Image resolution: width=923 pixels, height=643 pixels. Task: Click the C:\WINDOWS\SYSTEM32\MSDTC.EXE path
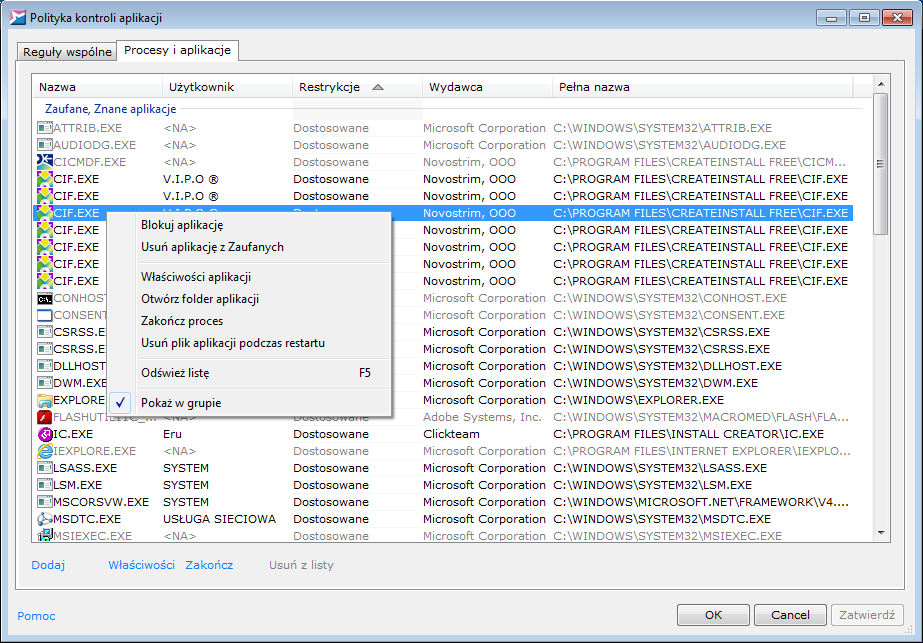(662, 519)
